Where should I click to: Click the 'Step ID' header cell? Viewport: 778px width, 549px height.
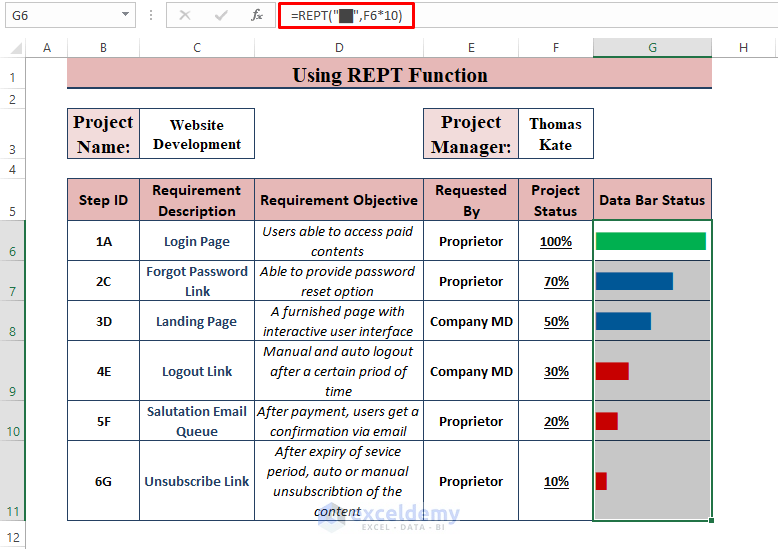click(103, 200)
